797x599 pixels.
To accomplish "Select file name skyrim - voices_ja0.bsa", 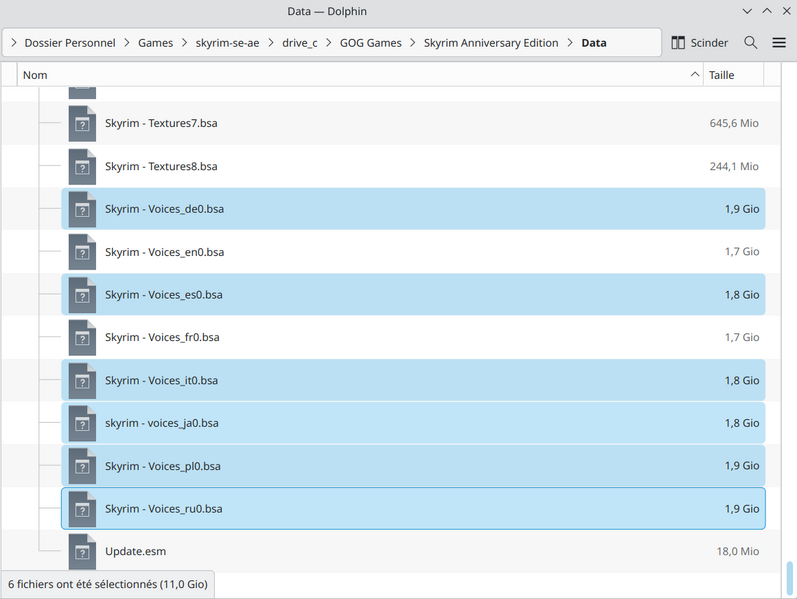I will tap(162, 423).
